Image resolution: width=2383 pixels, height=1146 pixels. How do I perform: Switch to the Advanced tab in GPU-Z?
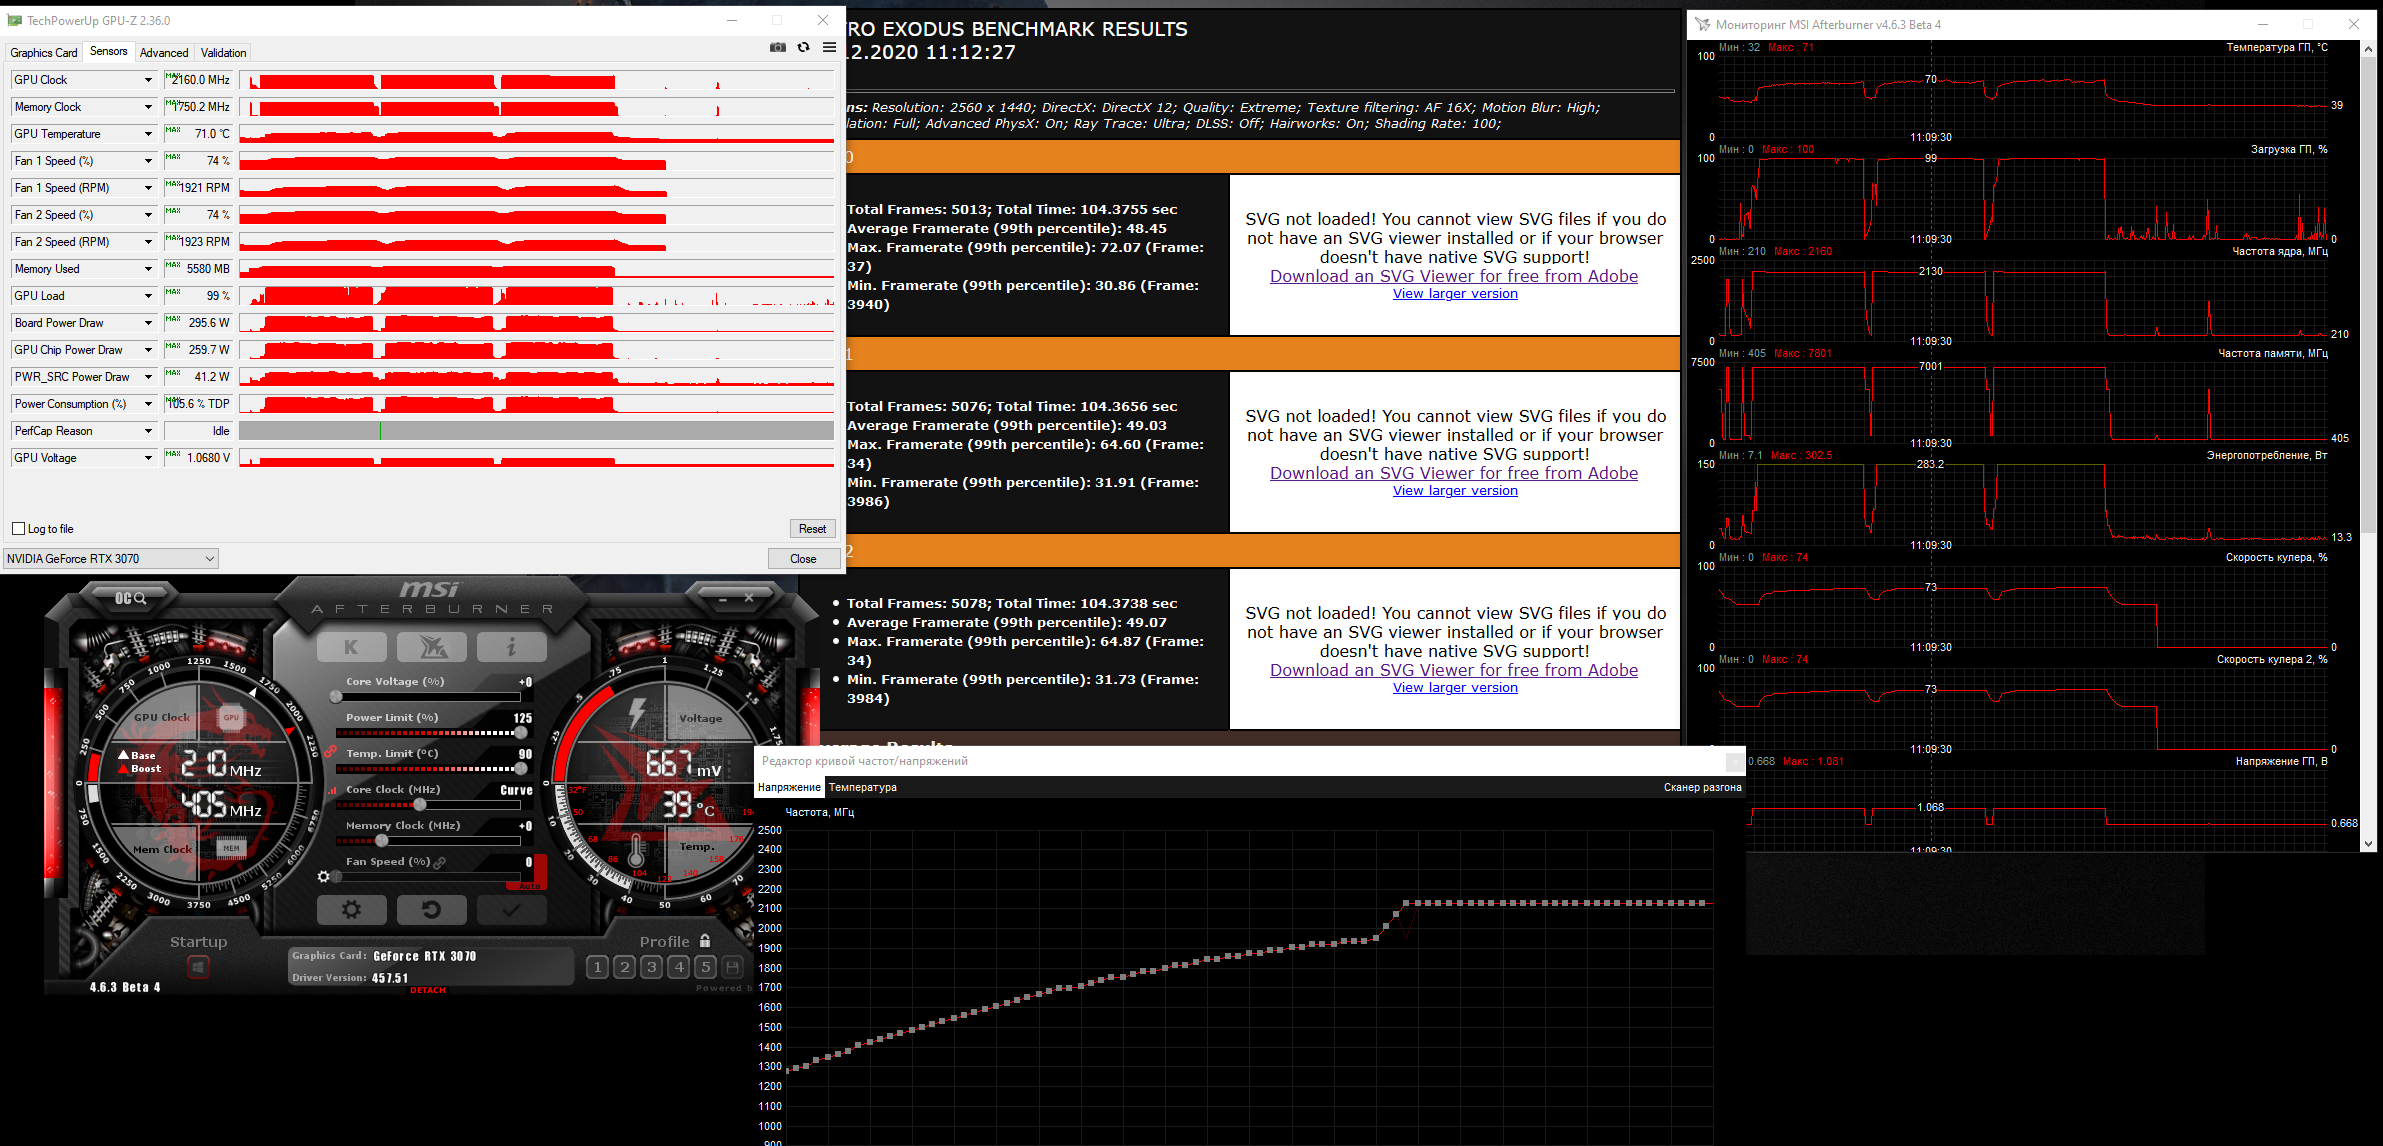point(164,53)
